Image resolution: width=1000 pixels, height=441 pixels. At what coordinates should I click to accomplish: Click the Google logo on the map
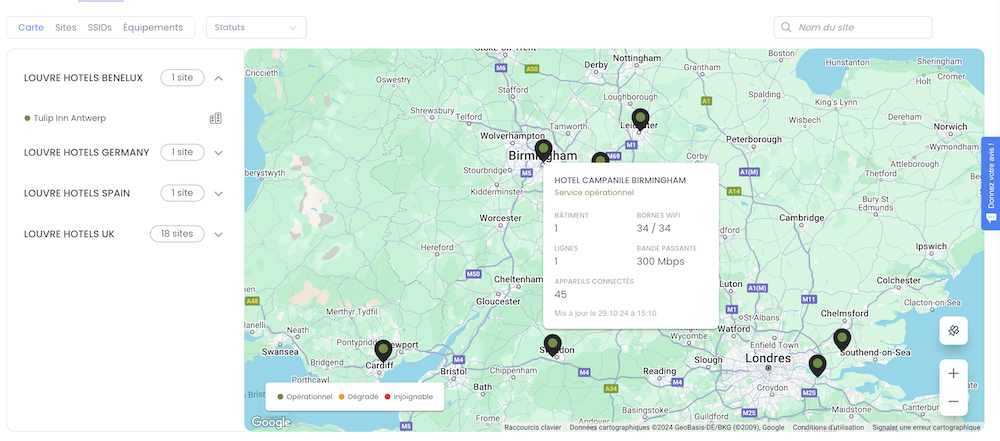click(271, 422)
